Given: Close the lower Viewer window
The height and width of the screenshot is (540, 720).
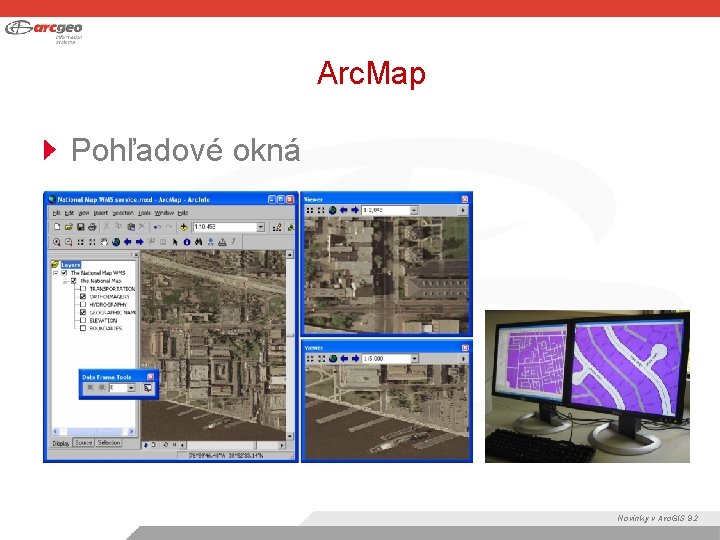Looking at the screenshot, I should (465, 348).
